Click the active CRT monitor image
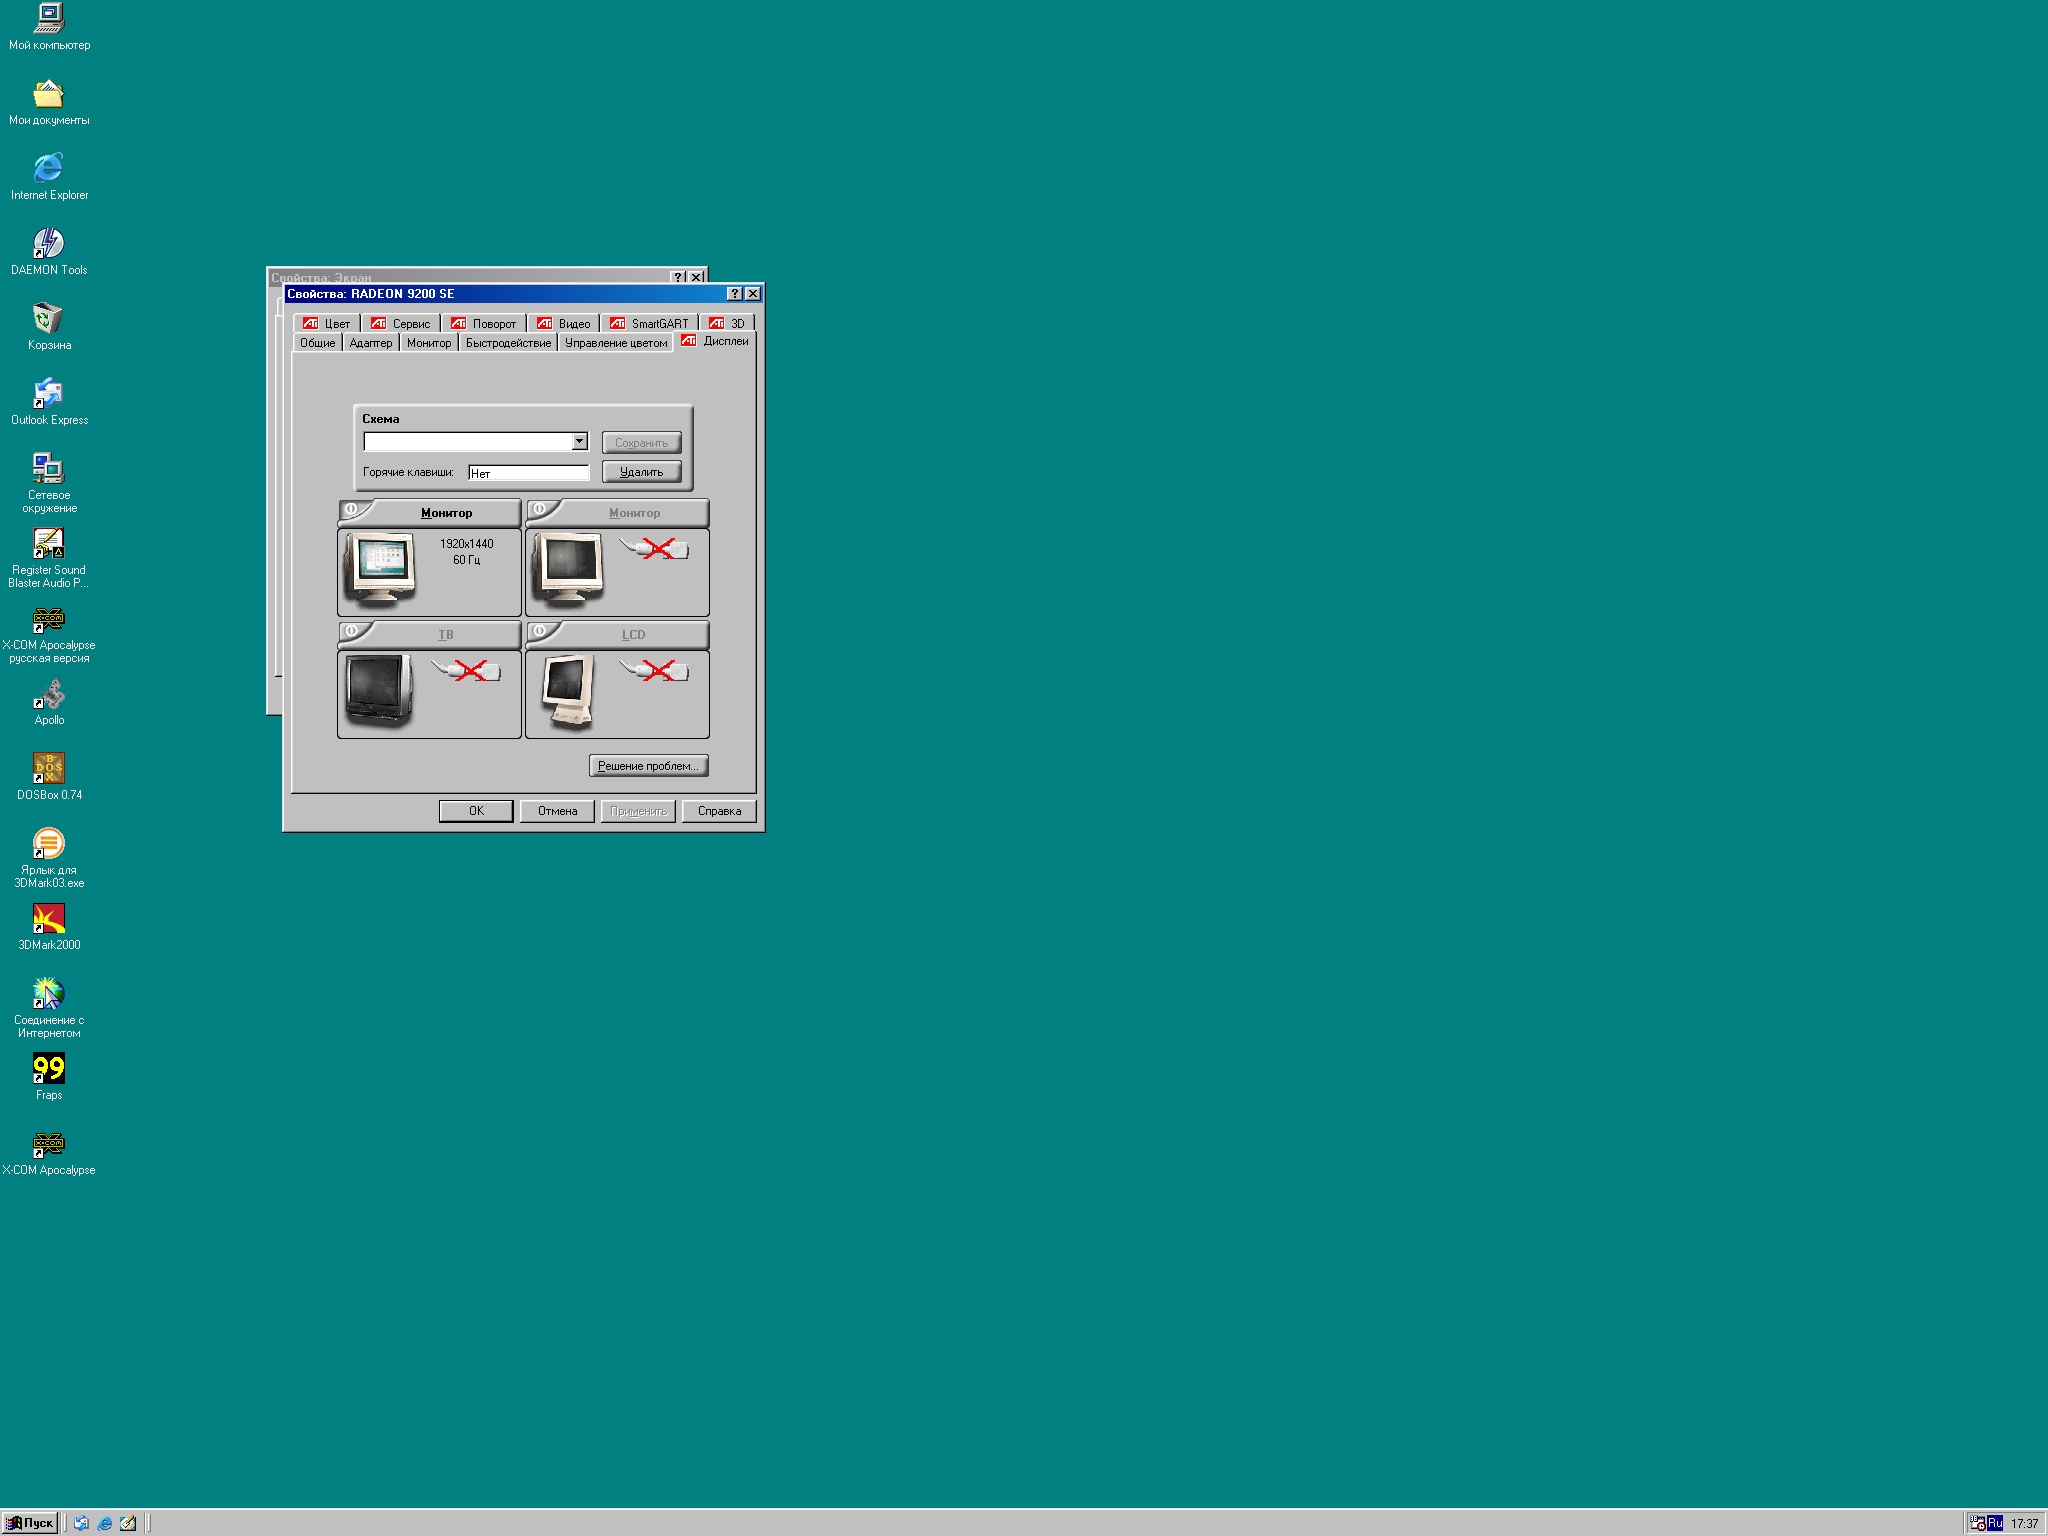 click(x=380, y=568)
